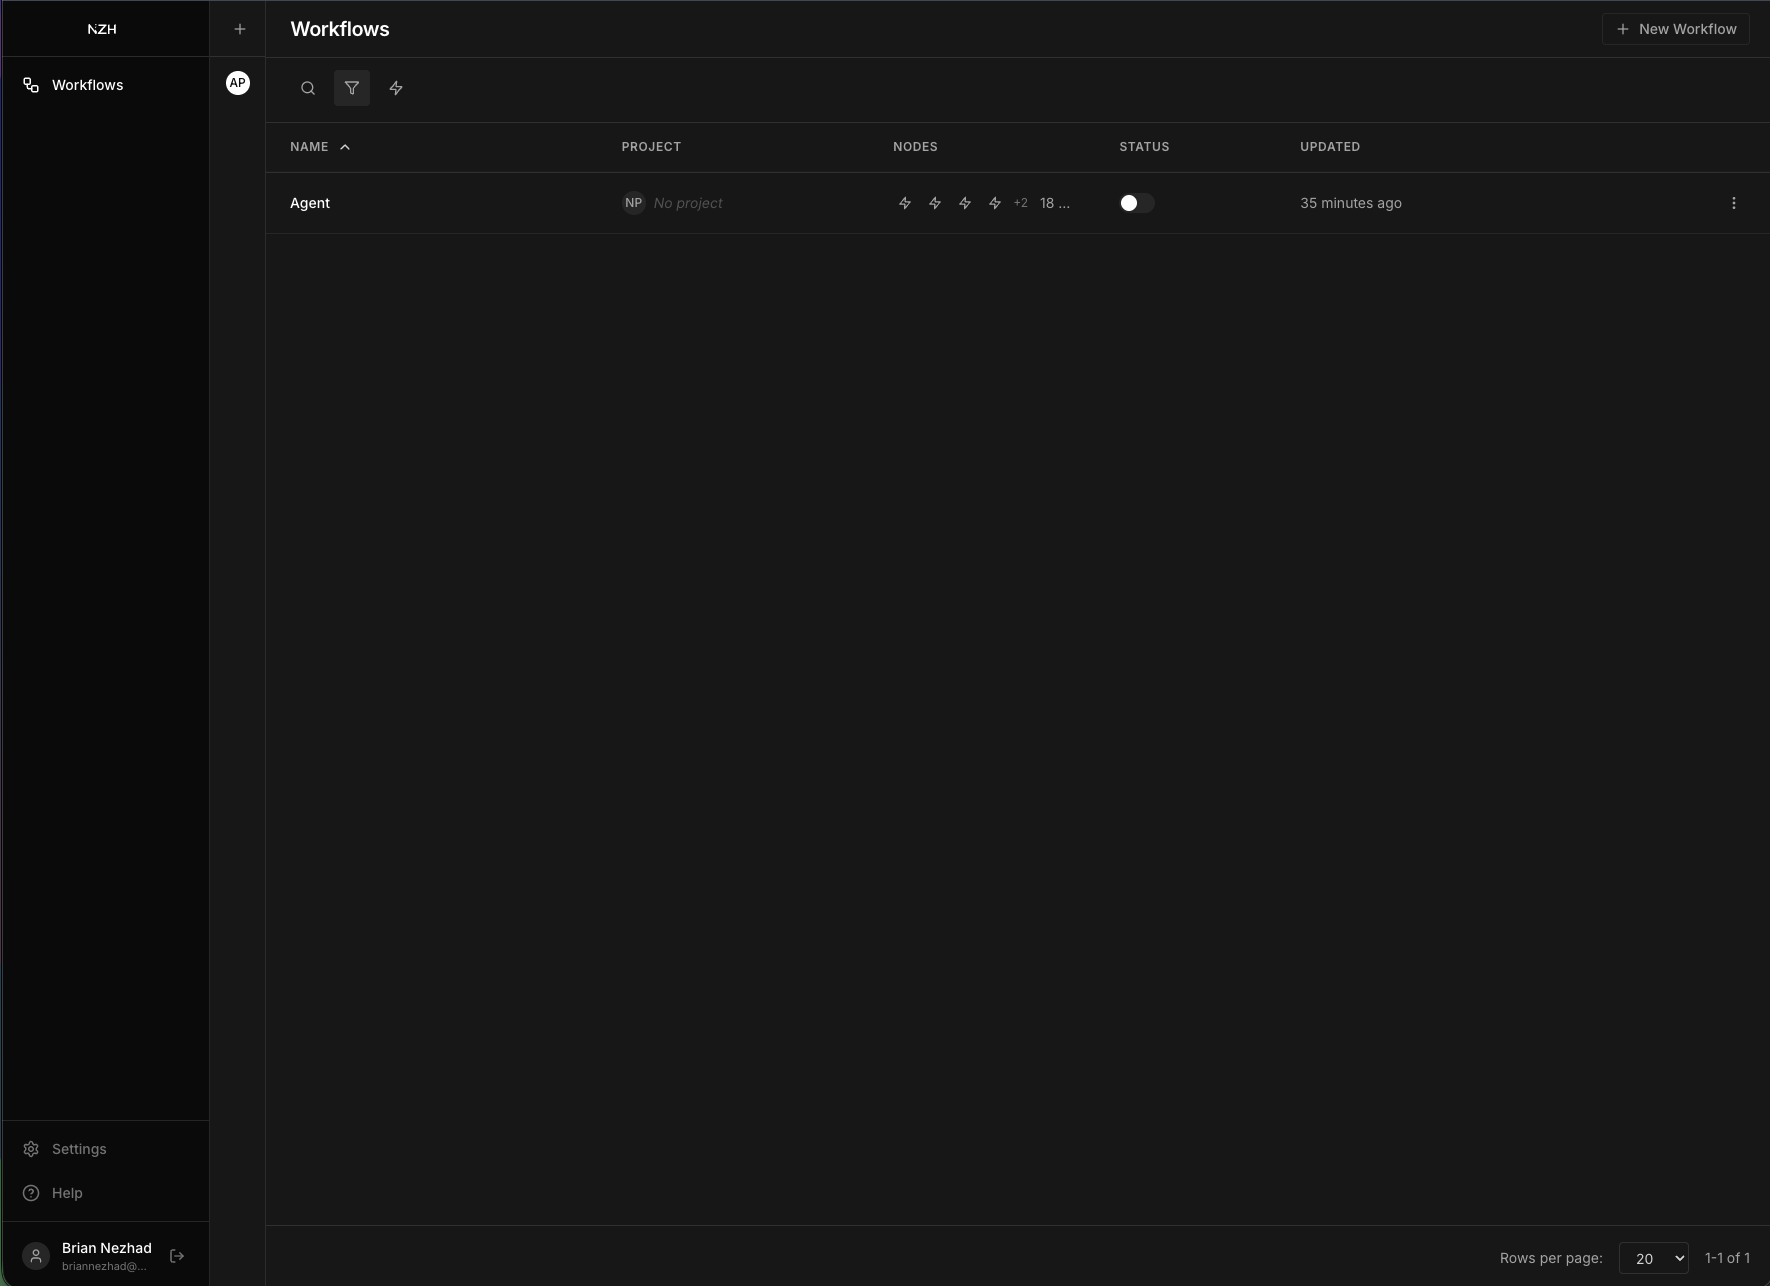Open the Agent workflow
Viewport: 1770px width, 1286px height.
click(x=311, y=203)
